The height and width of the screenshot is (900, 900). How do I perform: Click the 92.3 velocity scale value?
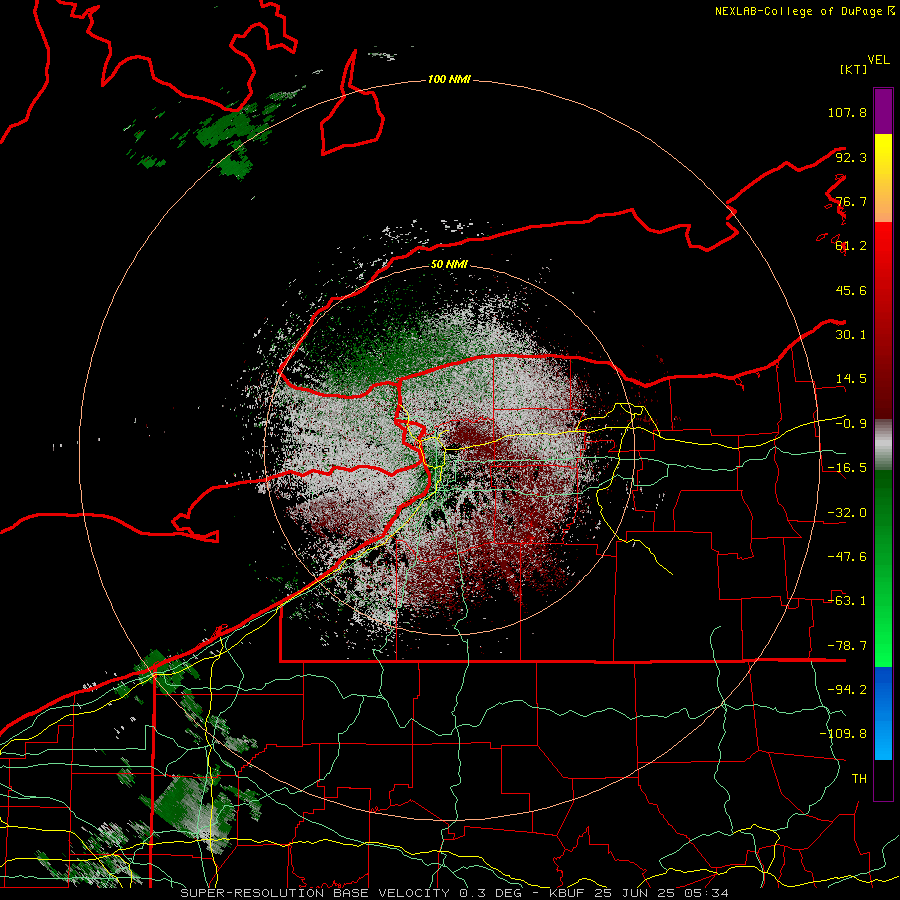[x=851, y=157]
